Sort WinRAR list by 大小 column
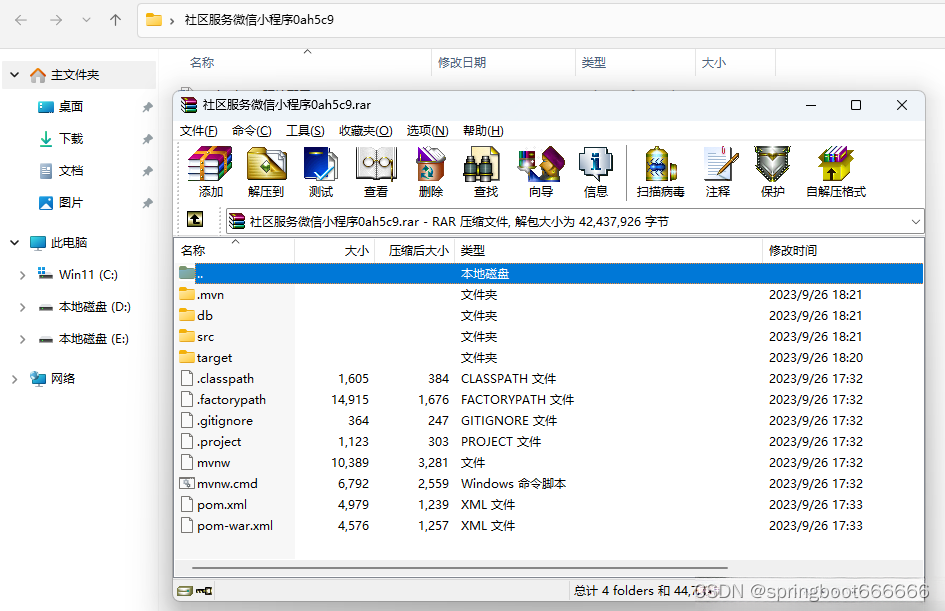The image size is (945, 611). coord(334,251)
